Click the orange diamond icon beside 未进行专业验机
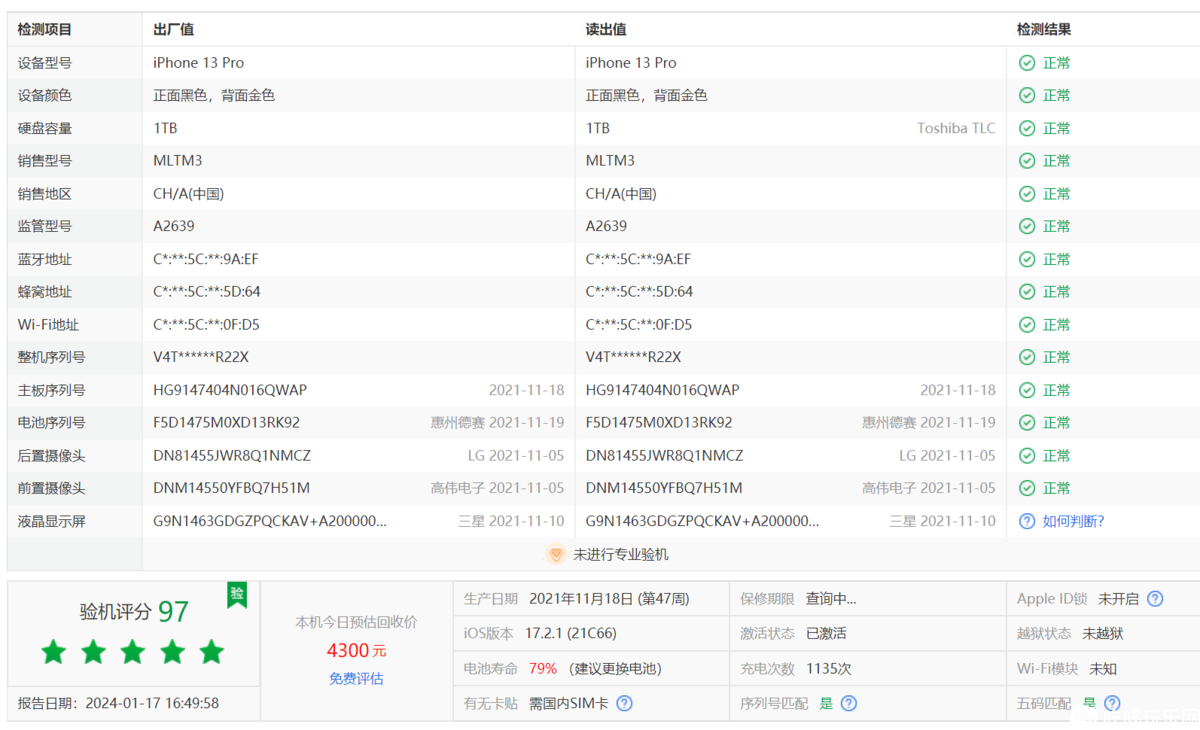This screenshot has width=1200, height=730. click(556, 554)
